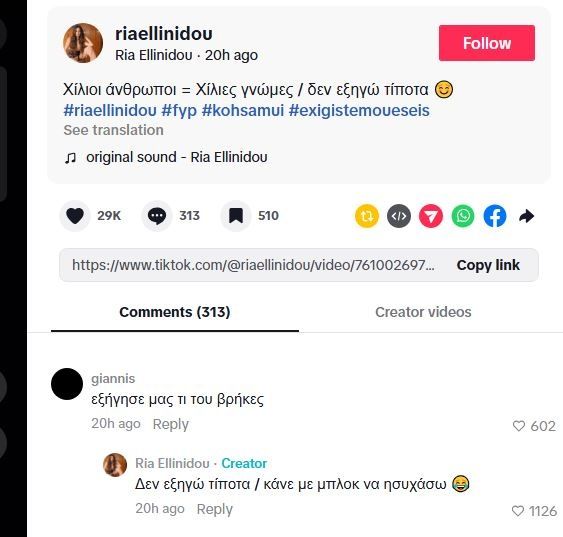Image resolution: width=563 pixels, height=537 pixels.
Task: Like the video with the heart icon
Action: click(75, 216)
